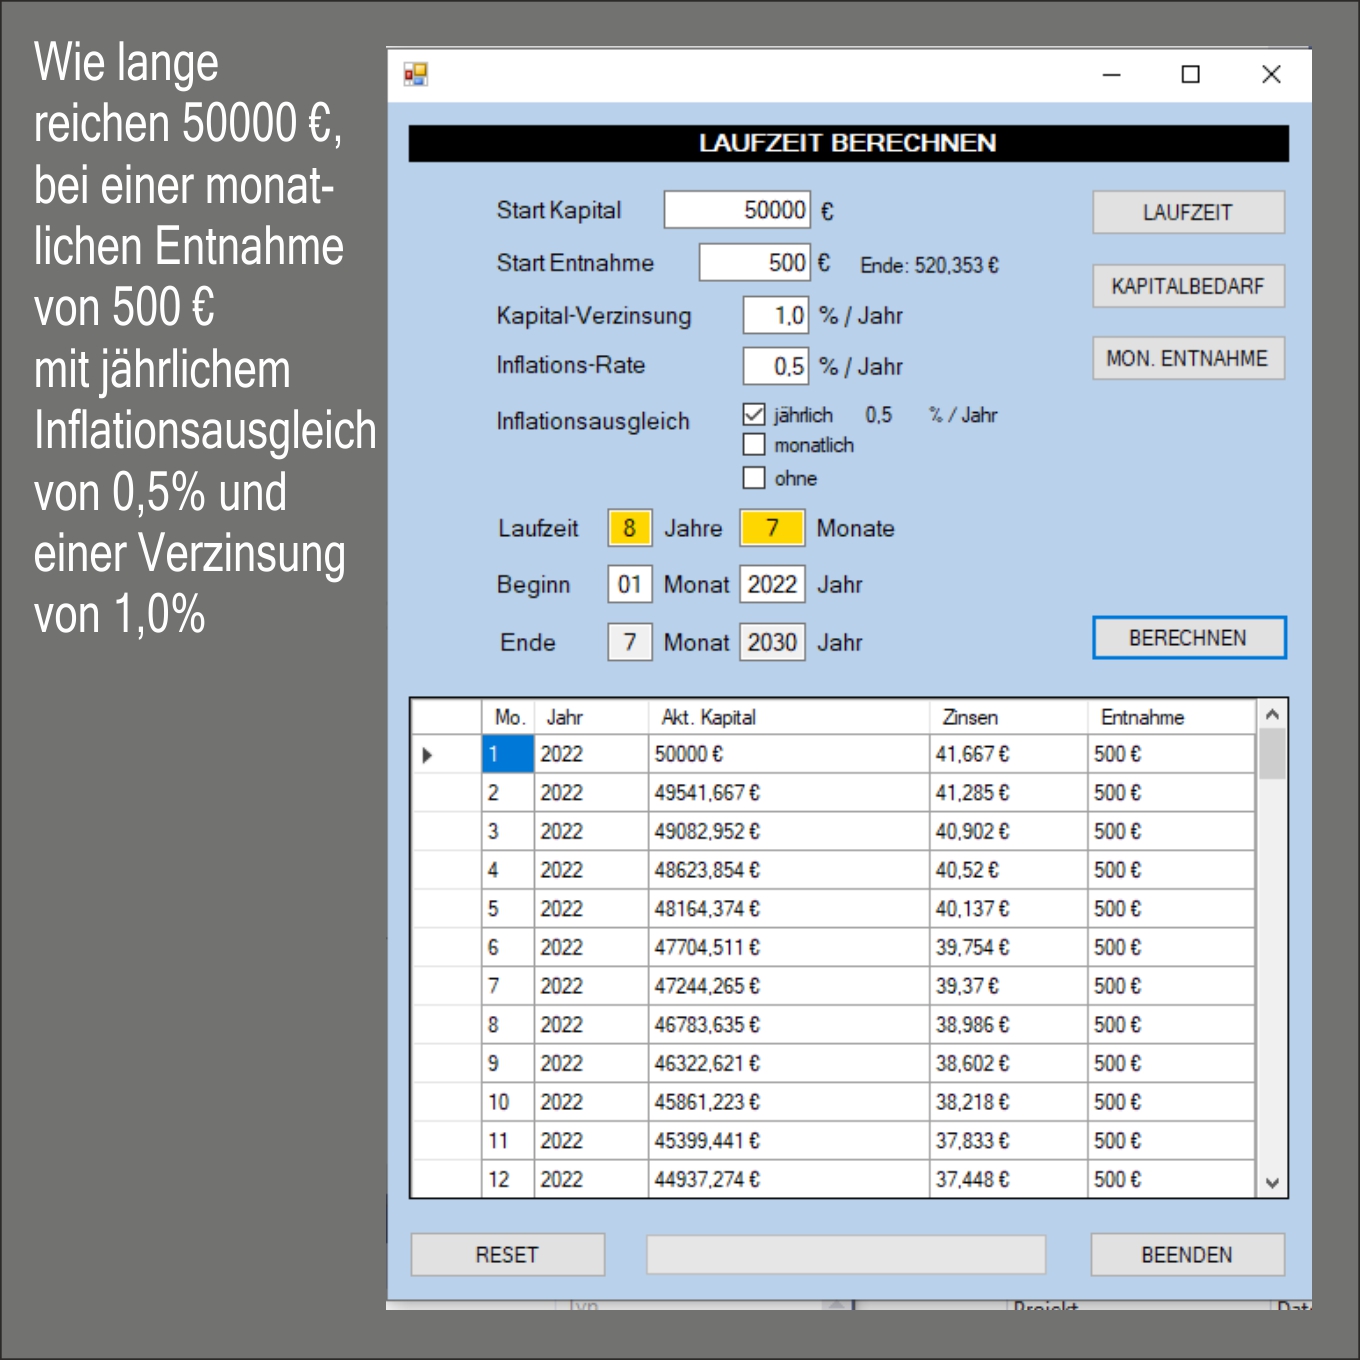Click the Akt. Kapital column header

click(708, 717)
